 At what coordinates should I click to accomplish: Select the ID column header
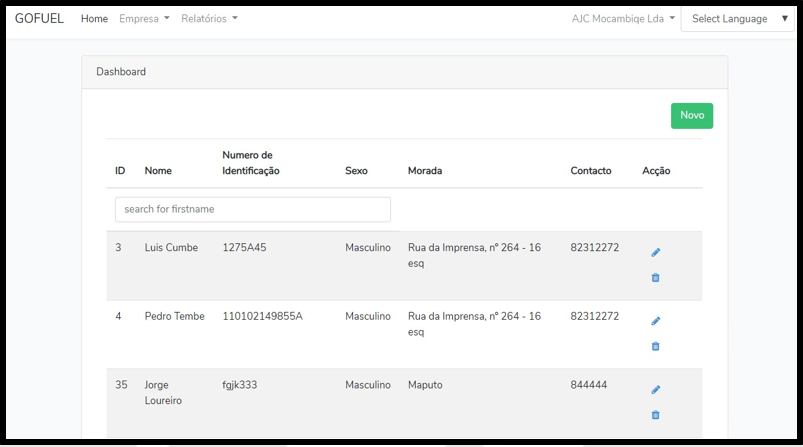click(120, 171)
